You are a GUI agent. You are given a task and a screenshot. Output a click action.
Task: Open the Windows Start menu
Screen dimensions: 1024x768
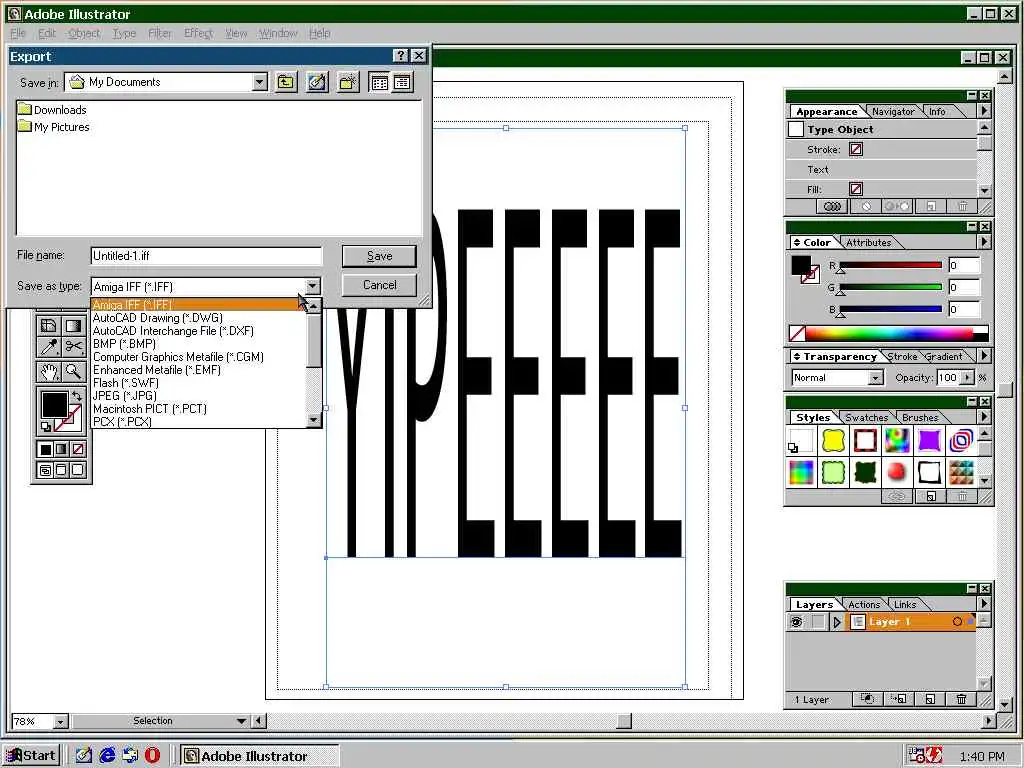(x=31, y=756)
